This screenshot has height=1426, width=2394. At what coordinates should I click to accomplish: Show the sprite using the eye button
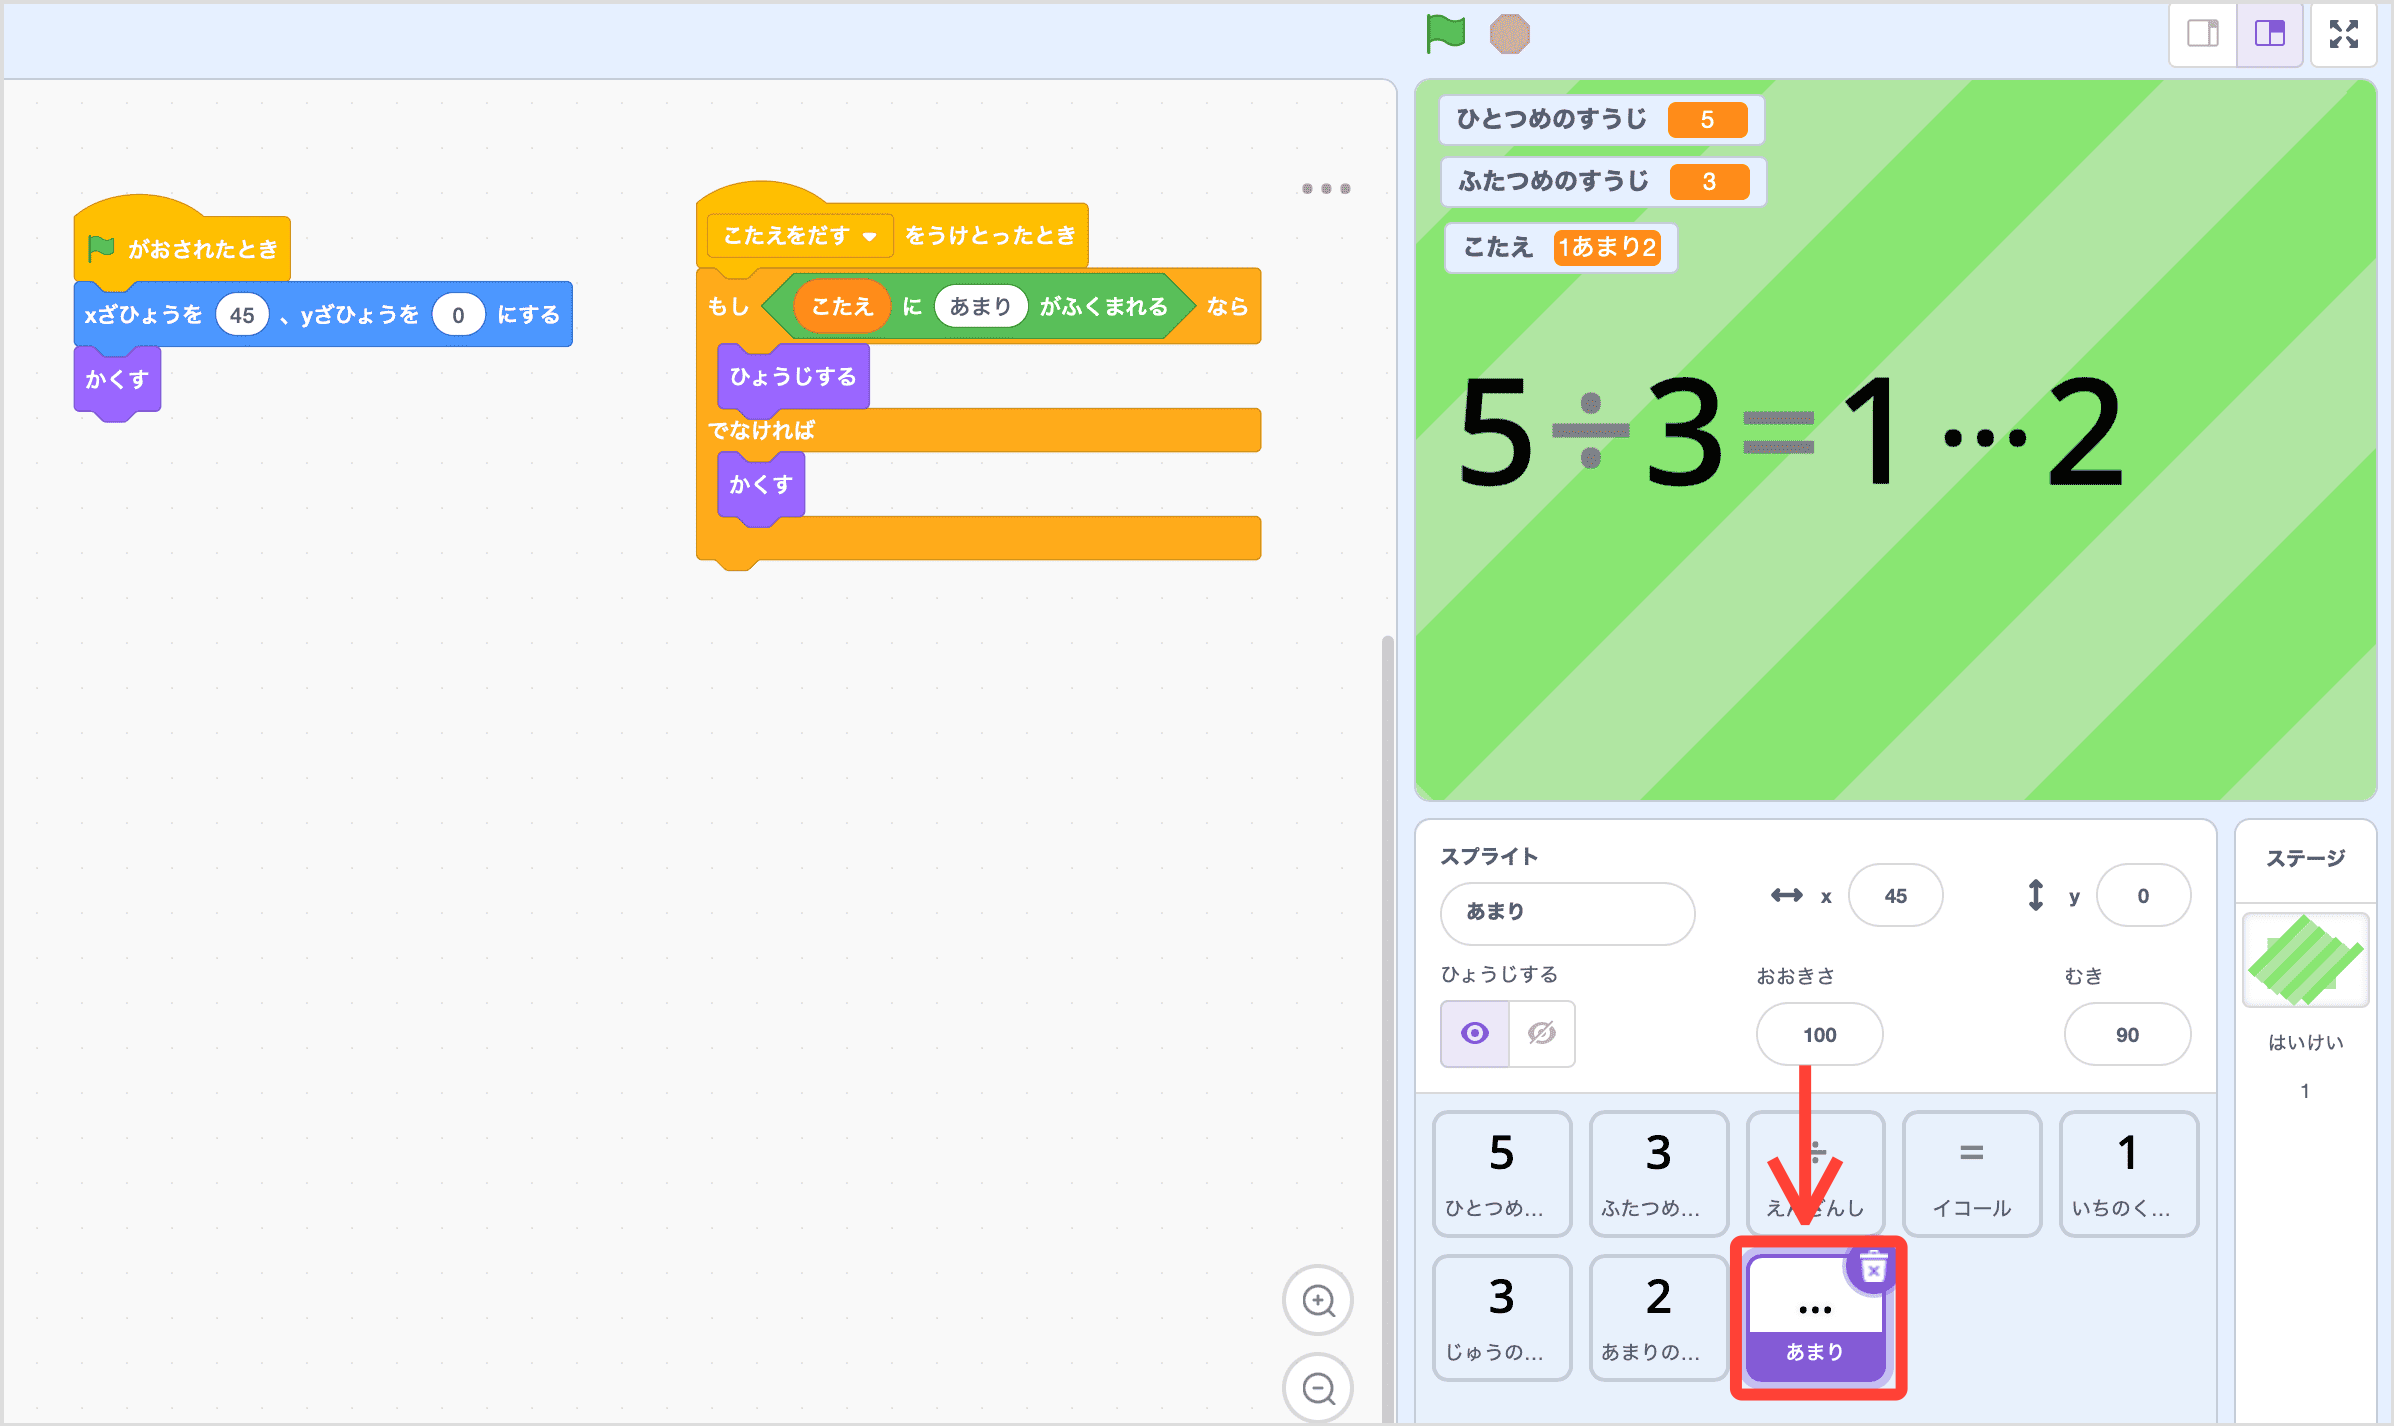coord(1475,1033)
